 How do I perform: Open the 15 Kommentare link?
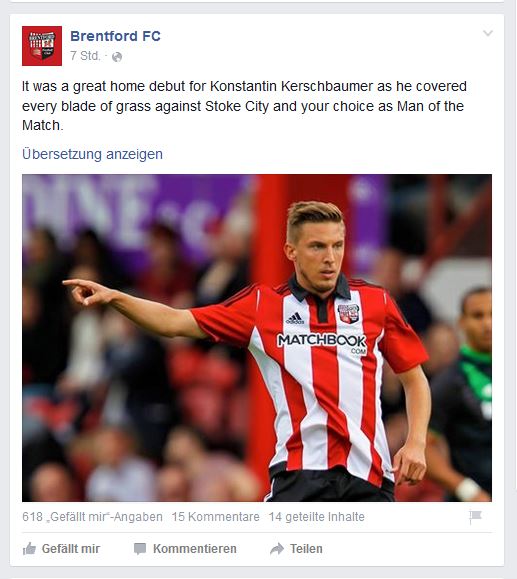pyautogui.click(x=216, y=517)
